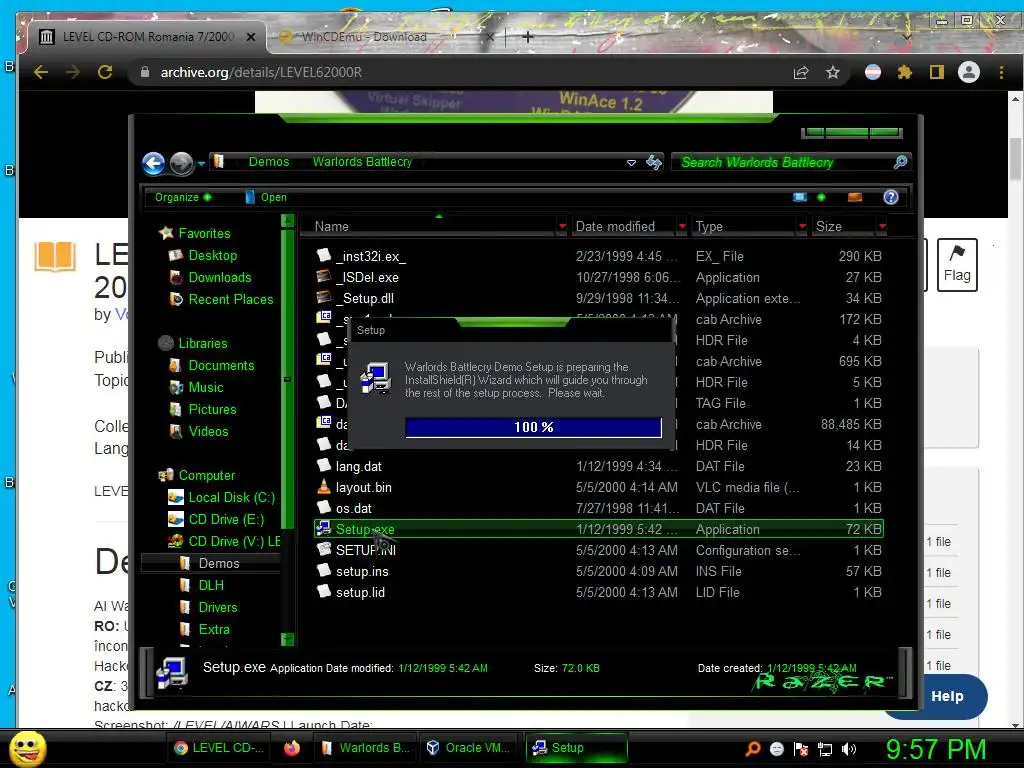The height and width of the screenshot is (768, 1024).
Task: Open the Organize menu
Action: [x=182, y=197]
